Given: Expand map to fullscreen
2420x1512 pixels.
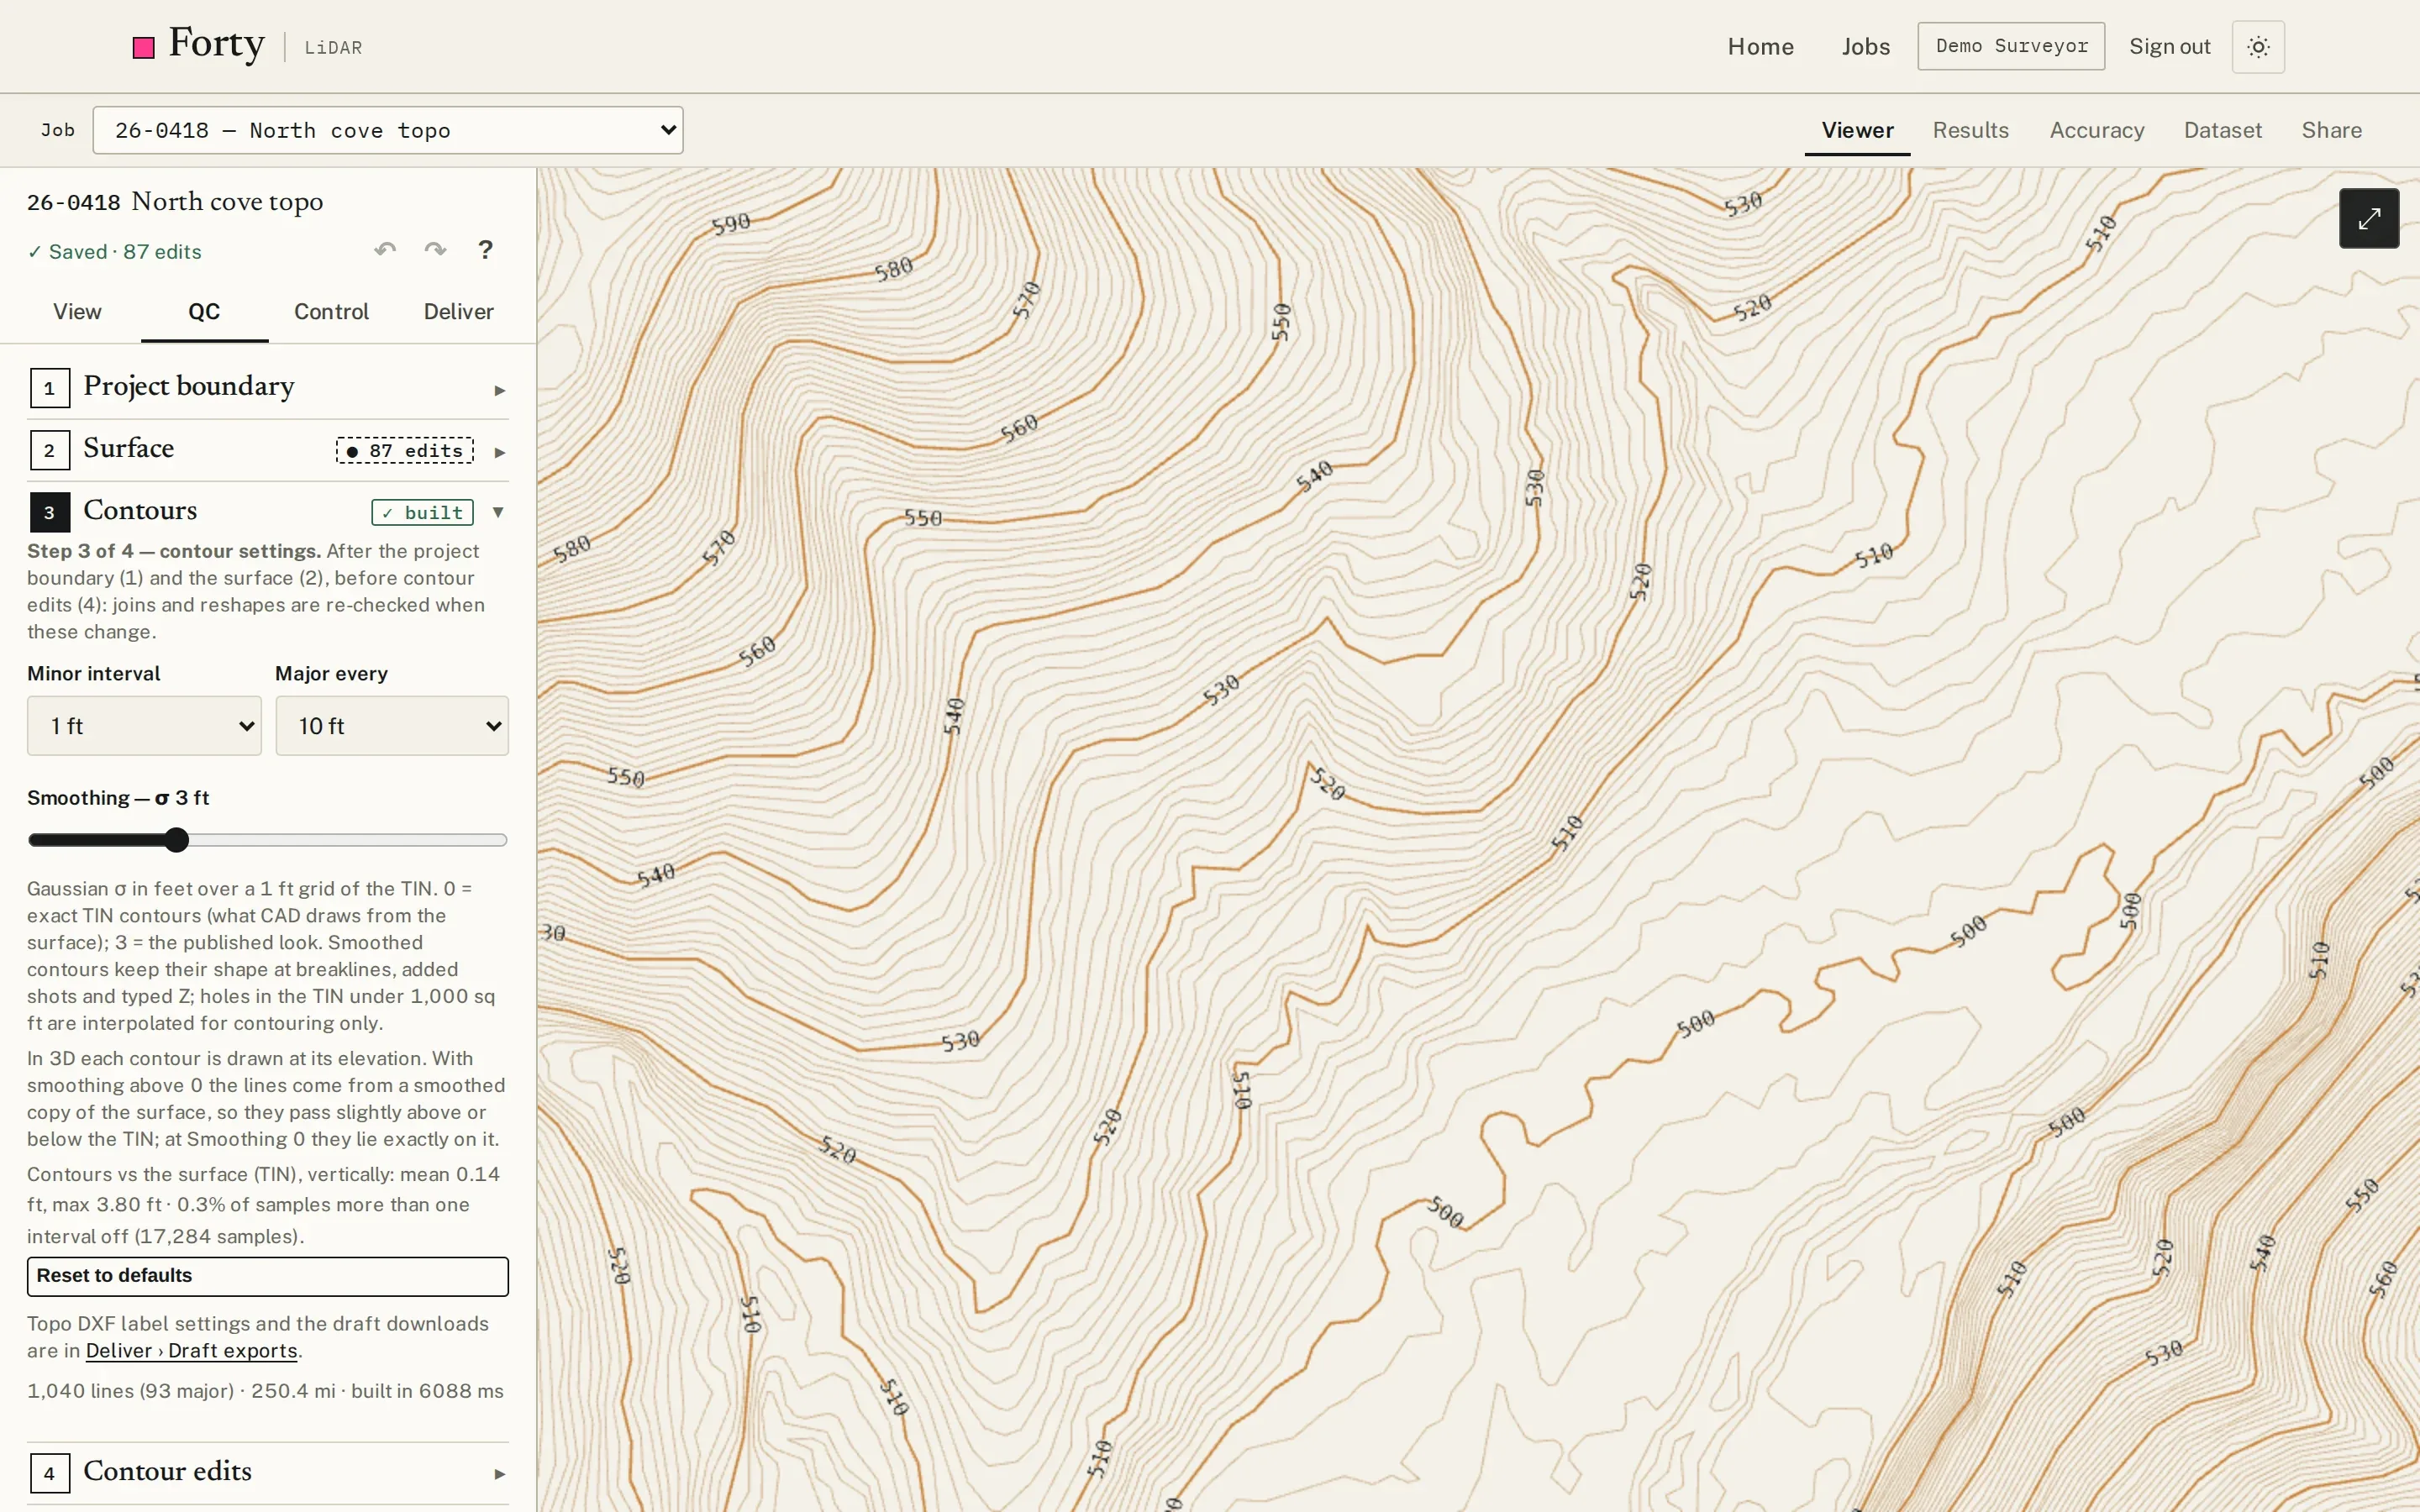Looking at the screenshot, I should click(2368, 218).
